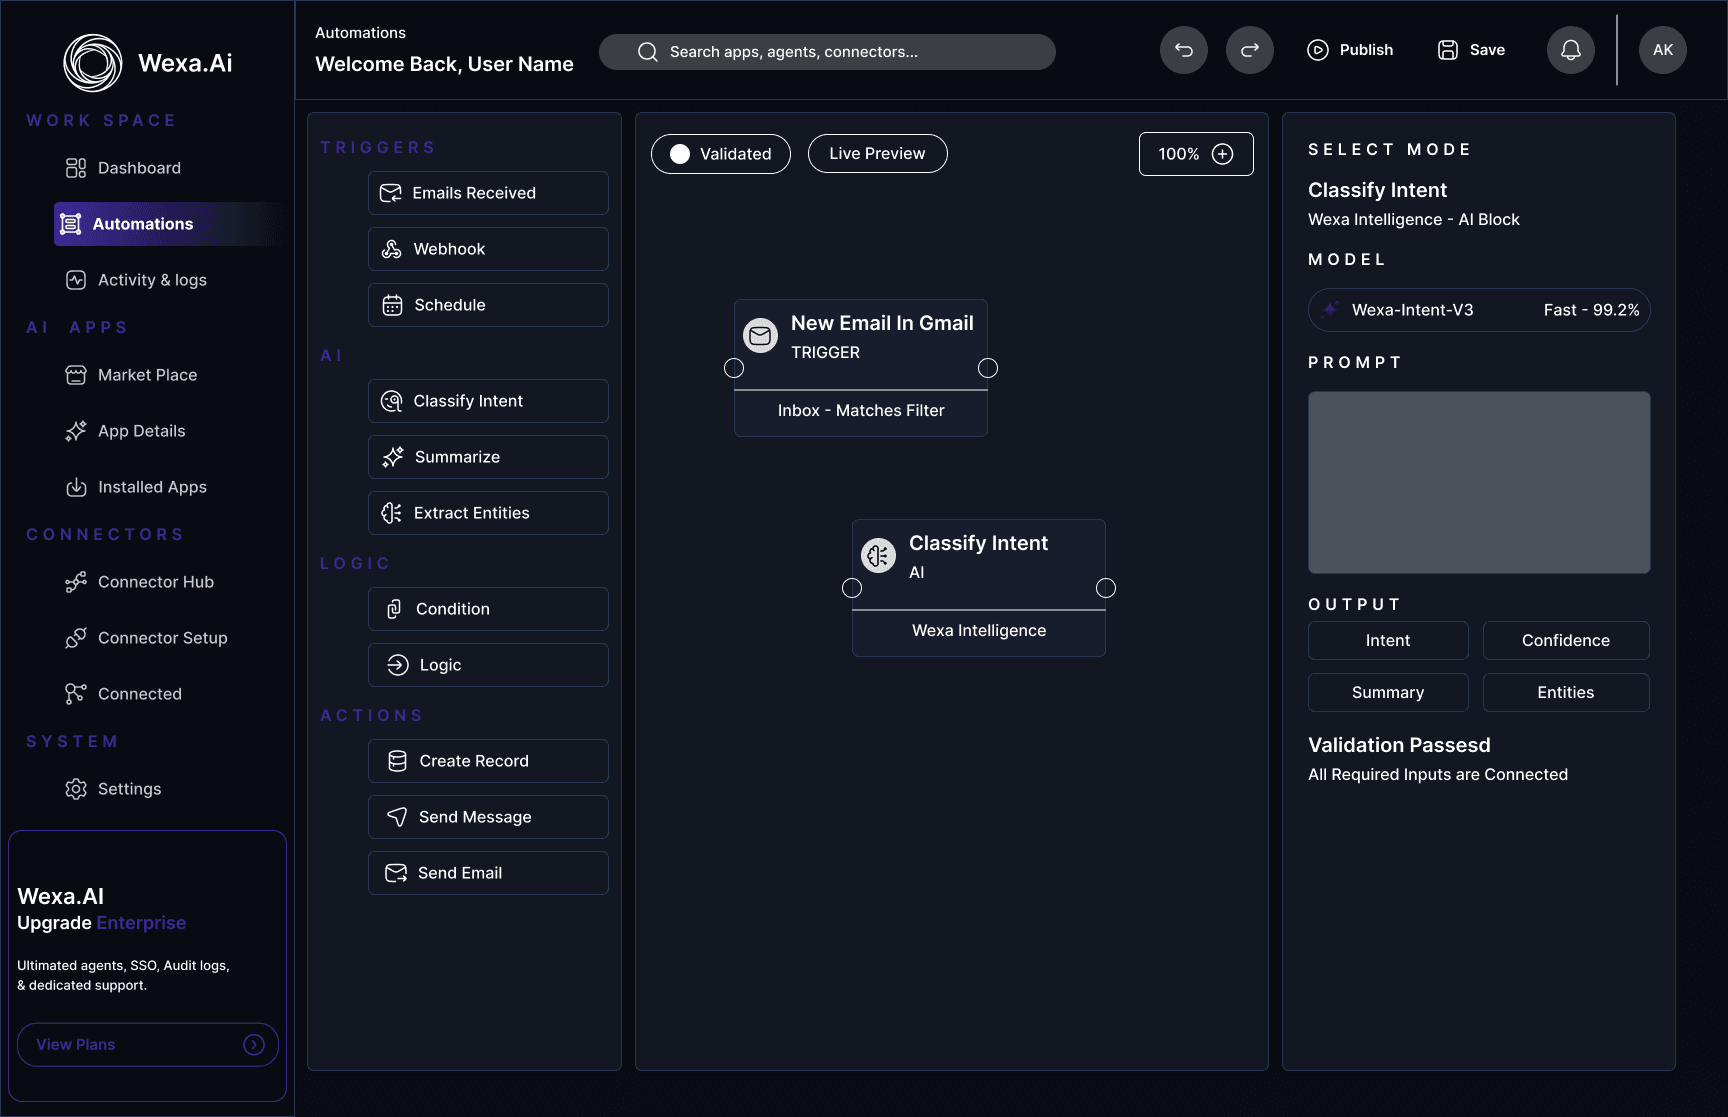The image size is (1728, 1117).
Task: Add the Emails Received trigger block
Action: click(x=488, y=193)
